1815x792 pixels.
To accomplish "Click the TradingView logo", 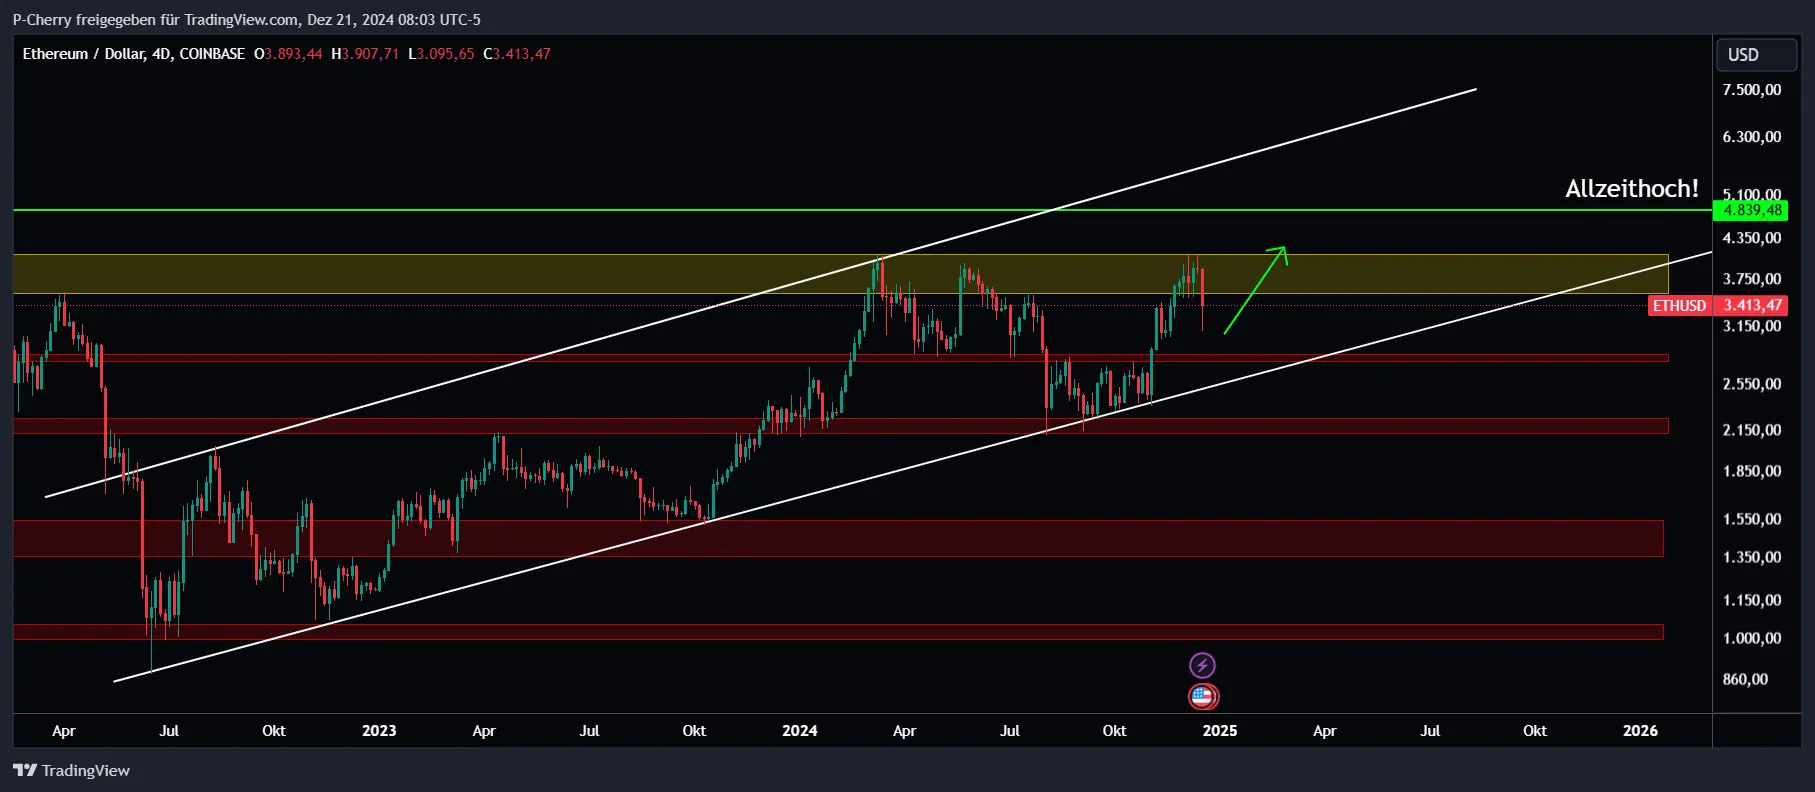I will pos(72,770).
